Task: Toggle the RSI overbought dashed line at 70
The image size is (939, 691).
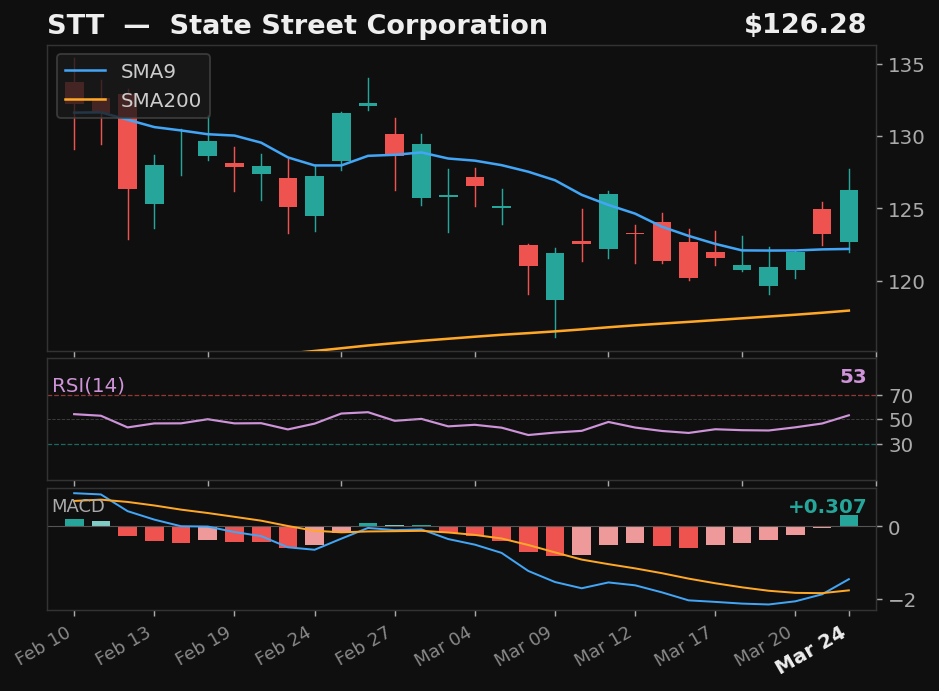Action: pyautogui.click(x=450, y=396)
